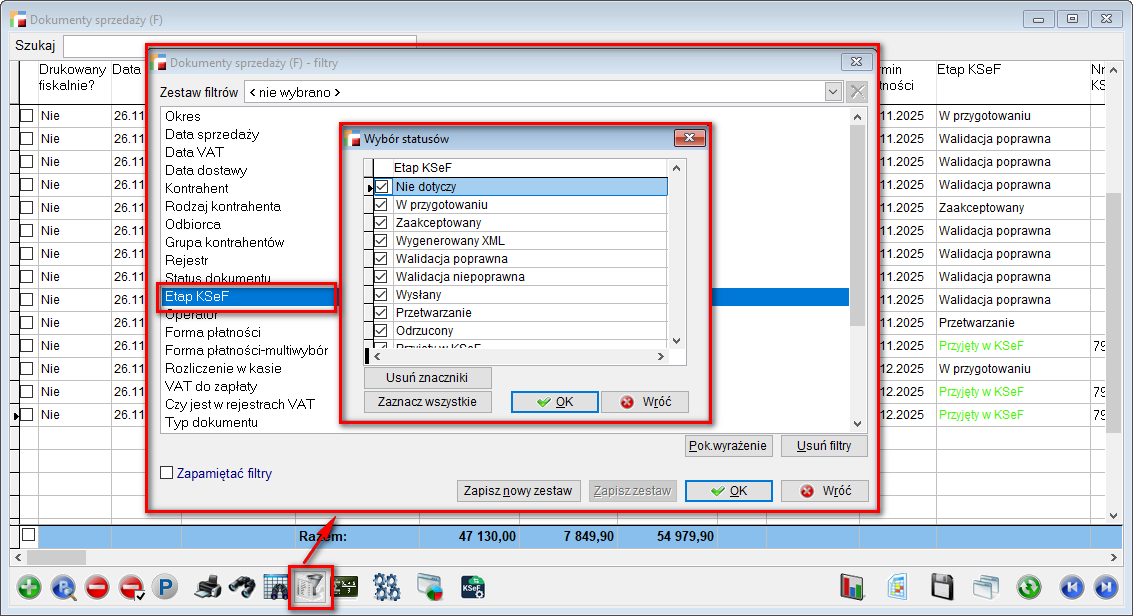The image size is (1133, 616).
Task: Click the 'Zaznacz wszystkie' button
Action: 428,402
